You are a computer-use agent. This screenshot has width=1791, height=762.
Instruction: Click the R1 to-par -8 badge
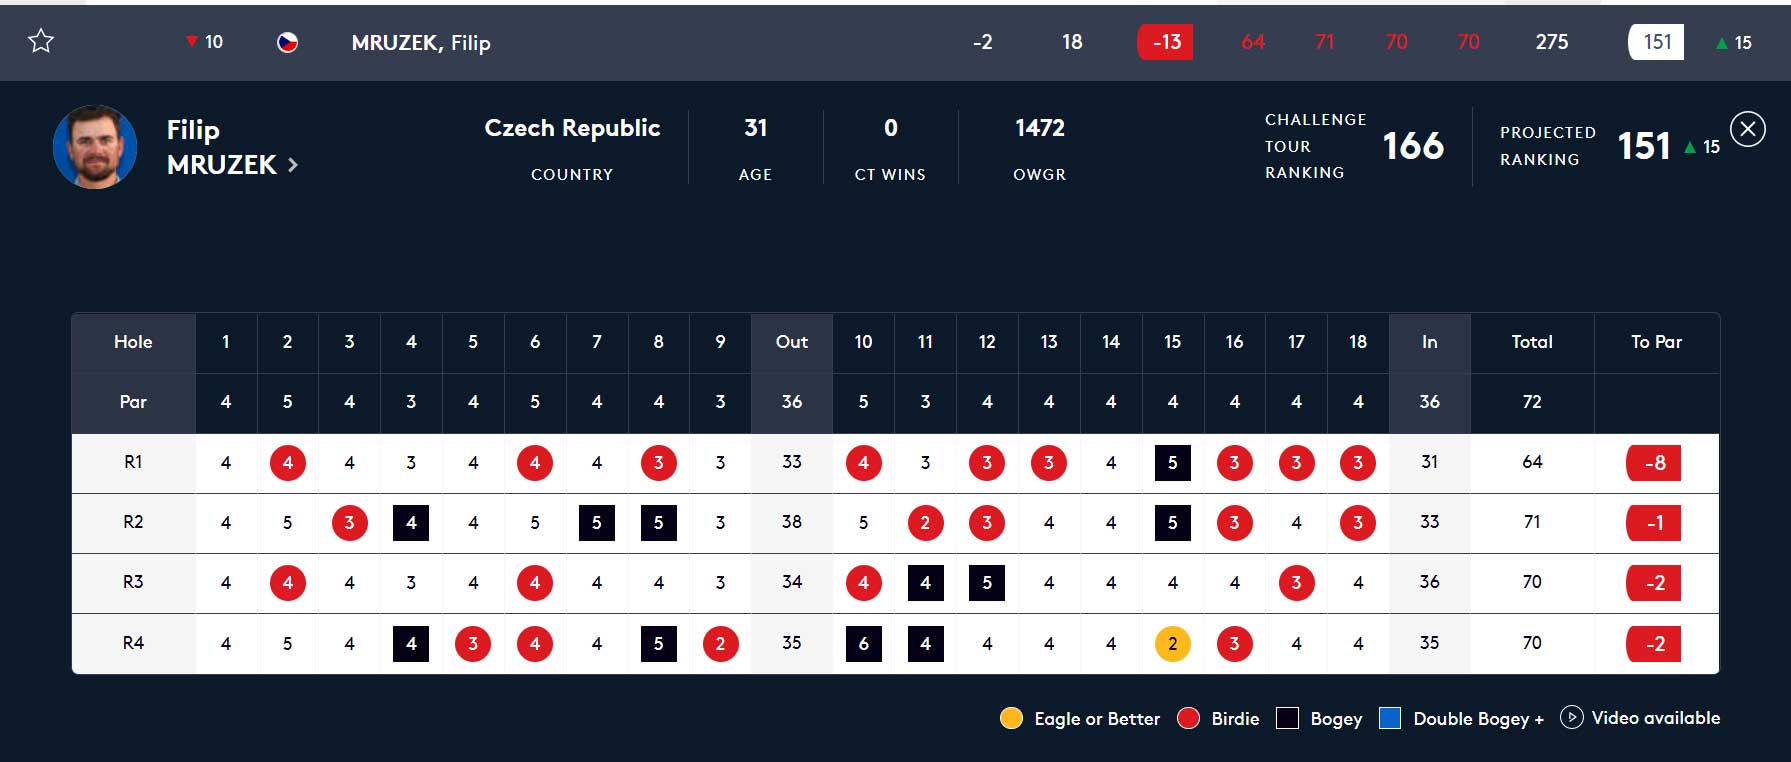click(x=1655, y=463)
